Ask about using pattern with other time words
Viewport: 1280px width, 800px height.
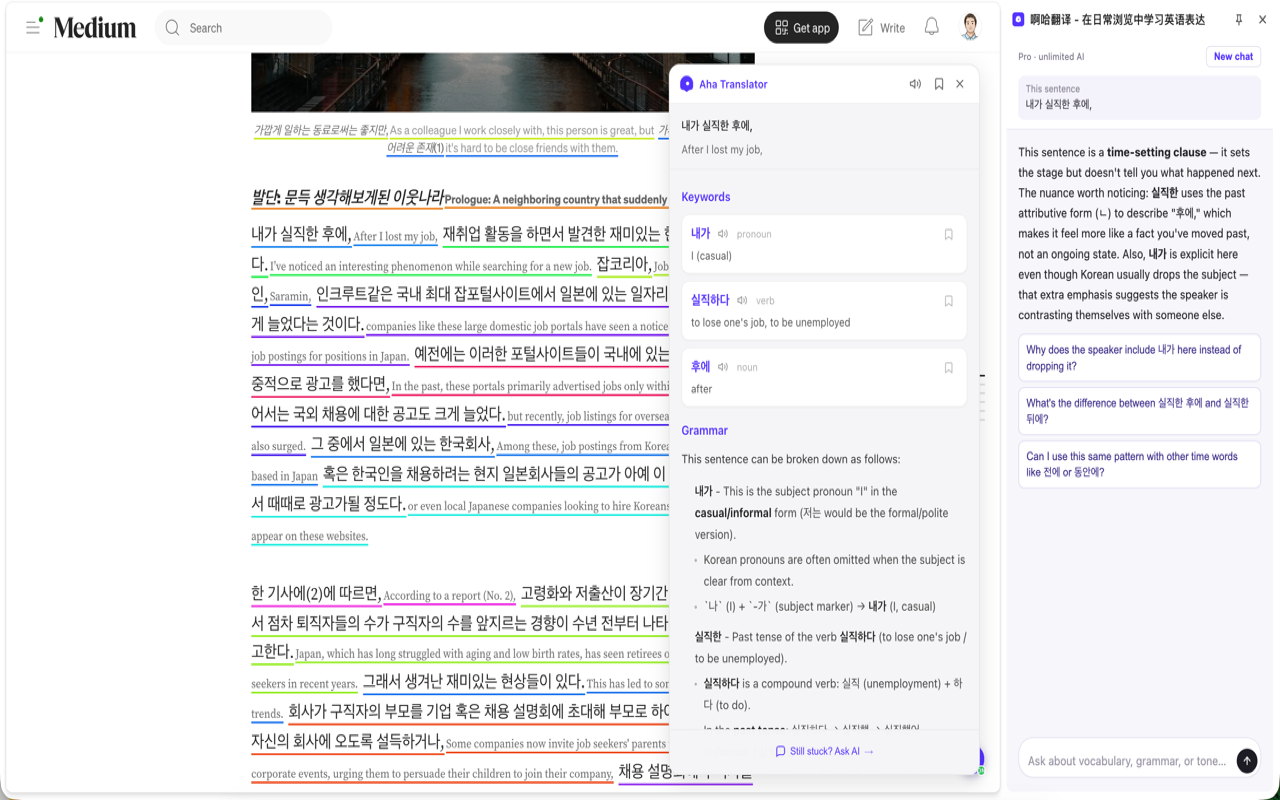coord(1139,464)
